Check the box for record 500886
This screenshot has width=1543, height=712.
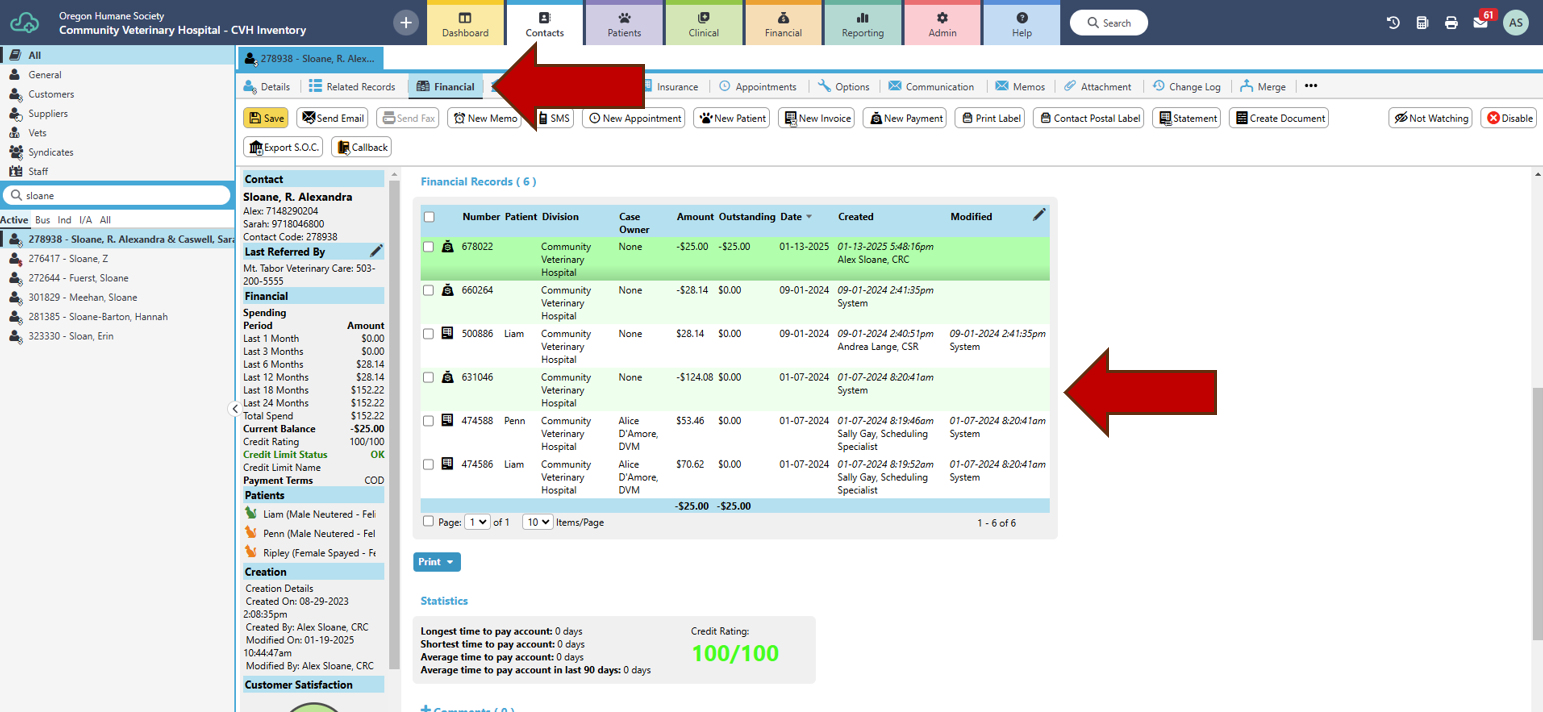point(429,334)
